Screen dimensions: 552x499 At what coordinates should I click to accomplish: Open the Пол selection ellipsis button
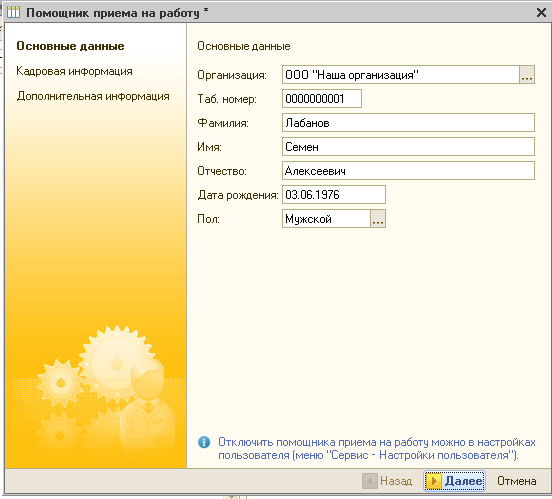click(378, 219)
